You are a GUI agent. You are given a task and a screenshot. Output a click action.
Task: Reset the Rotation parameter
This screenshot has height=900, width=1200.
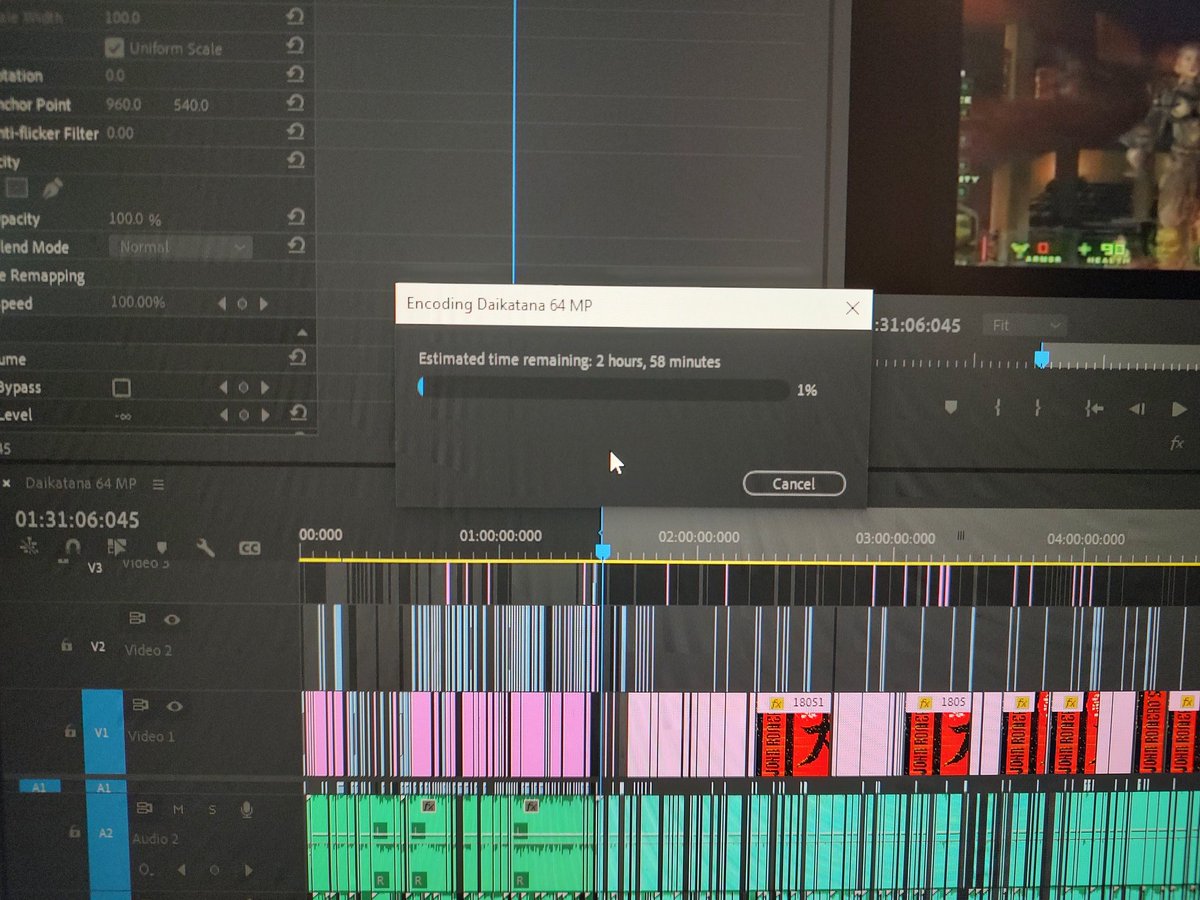tap(295, 75)
